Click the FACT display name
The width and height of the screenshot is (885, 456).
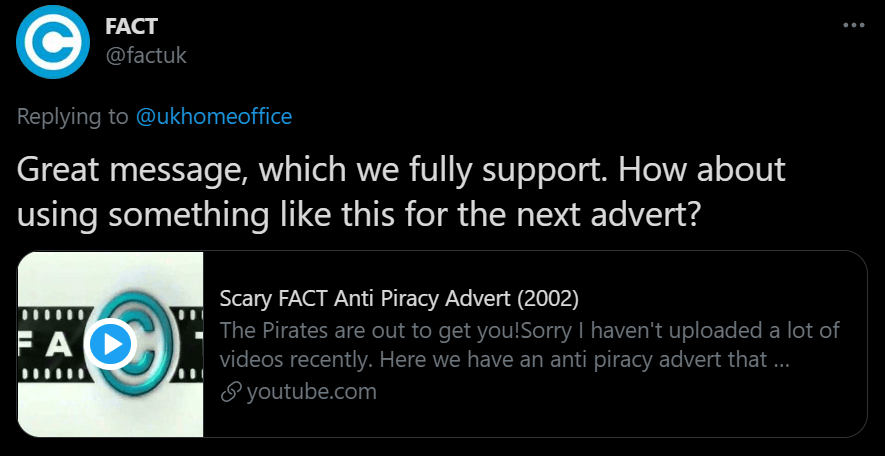(x=131, y=26)
